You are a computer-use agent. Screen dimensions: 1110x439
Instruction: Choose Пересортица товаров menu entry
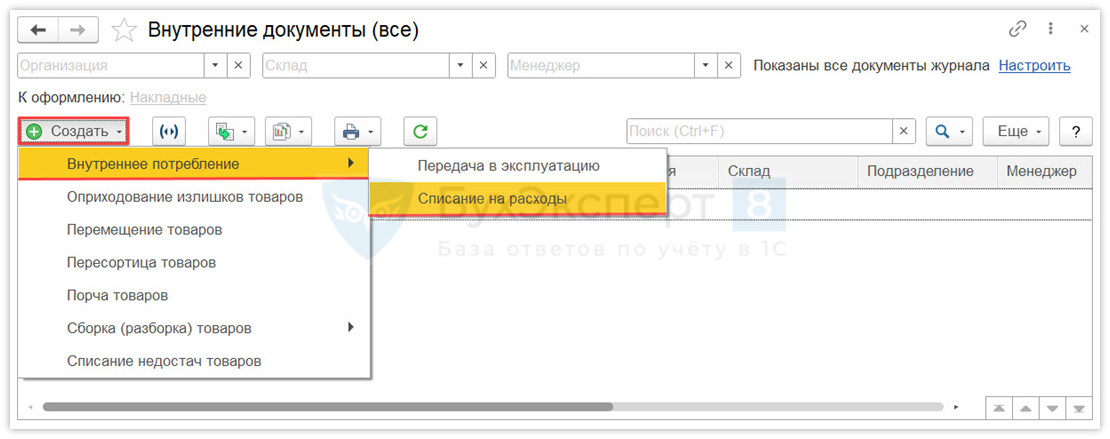194,262
